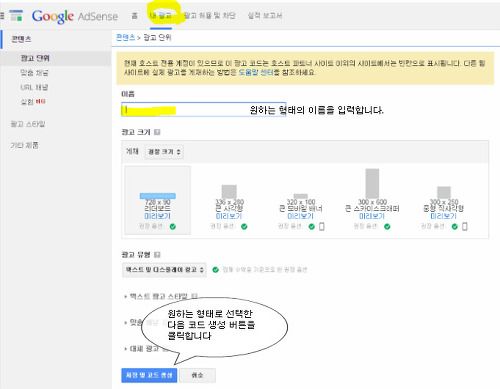Select 맞춤 채널 in the sidebar
The height and width of the screenshot is (389, 500).
(34, 73)
